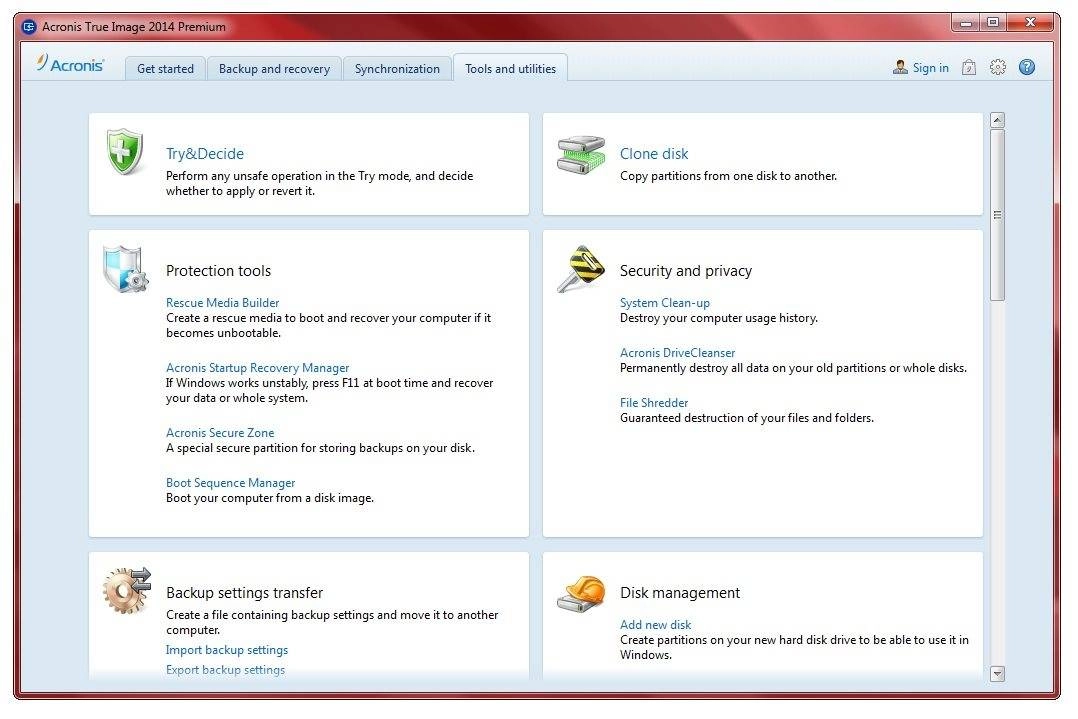Screen dimensions: 1078x719
Task: Open the help question mark icon
Action: click(1027, 67)
